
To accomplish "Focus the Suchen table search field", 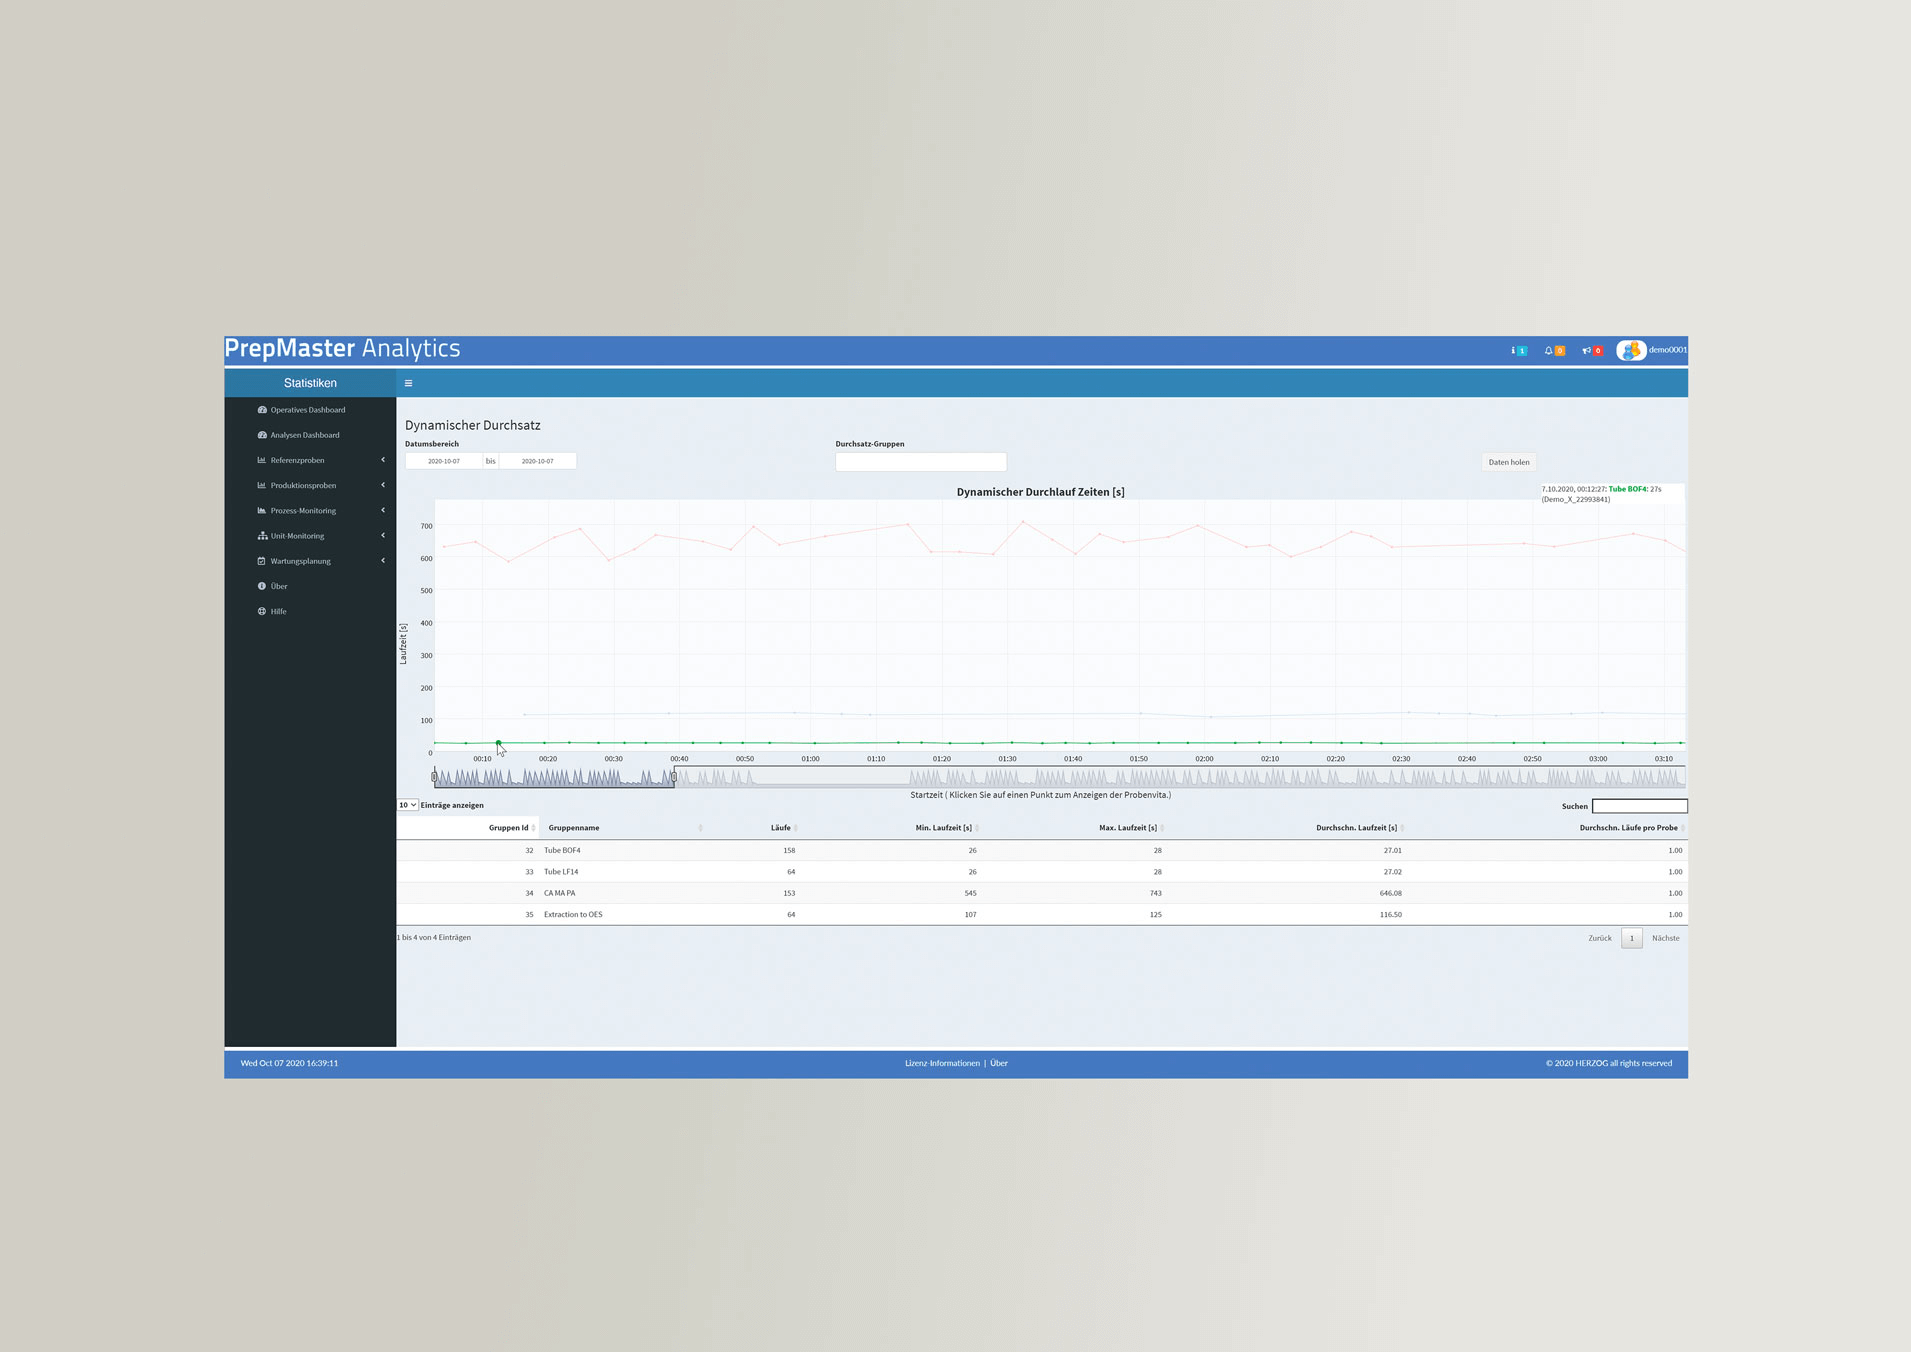I will click(x=1639, y=806).
